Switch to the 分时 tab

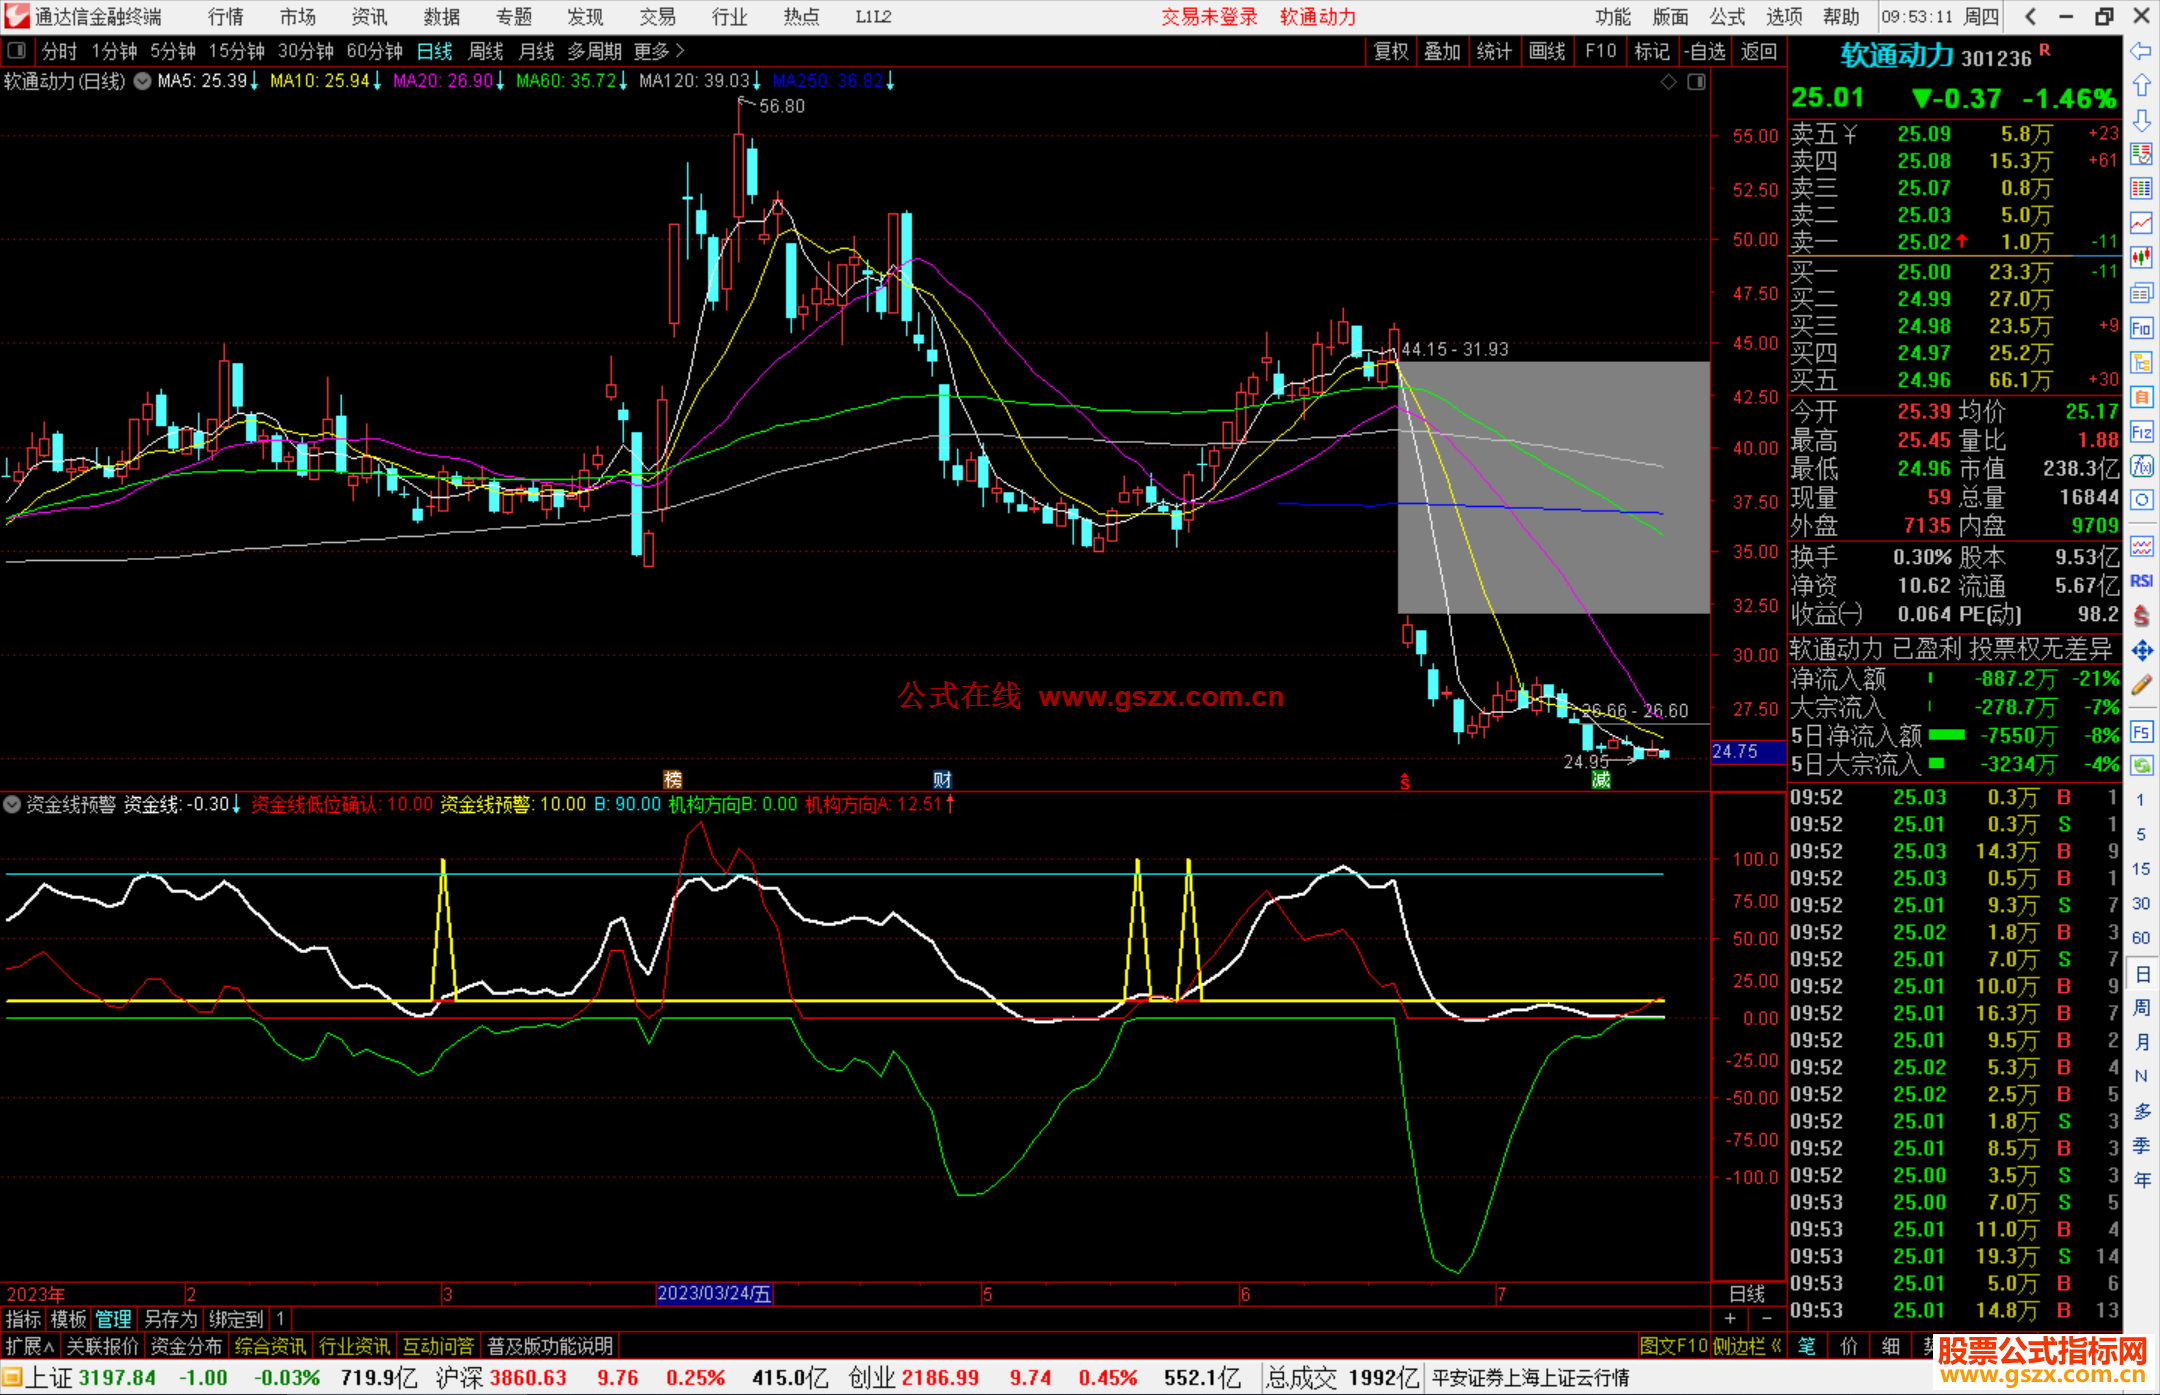click(x=60, y=51)
